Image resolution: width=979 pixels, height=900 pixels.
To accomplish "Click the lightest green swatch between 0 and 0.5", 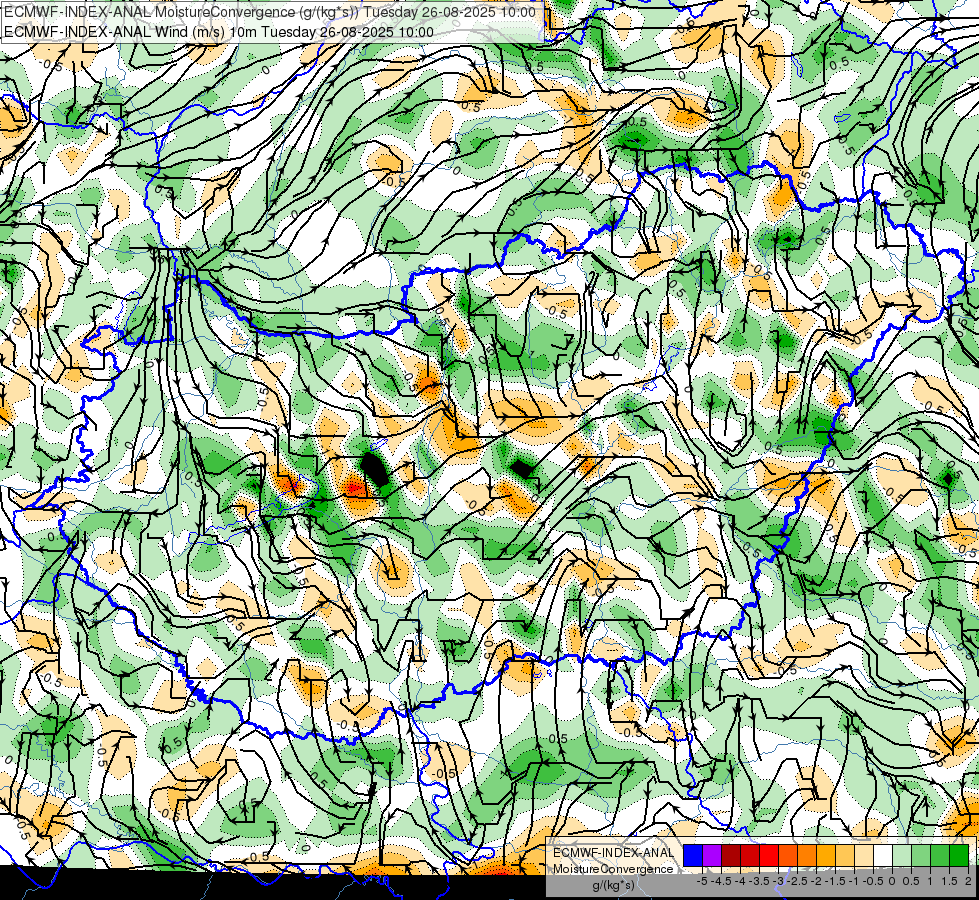I will pos(902,855).
